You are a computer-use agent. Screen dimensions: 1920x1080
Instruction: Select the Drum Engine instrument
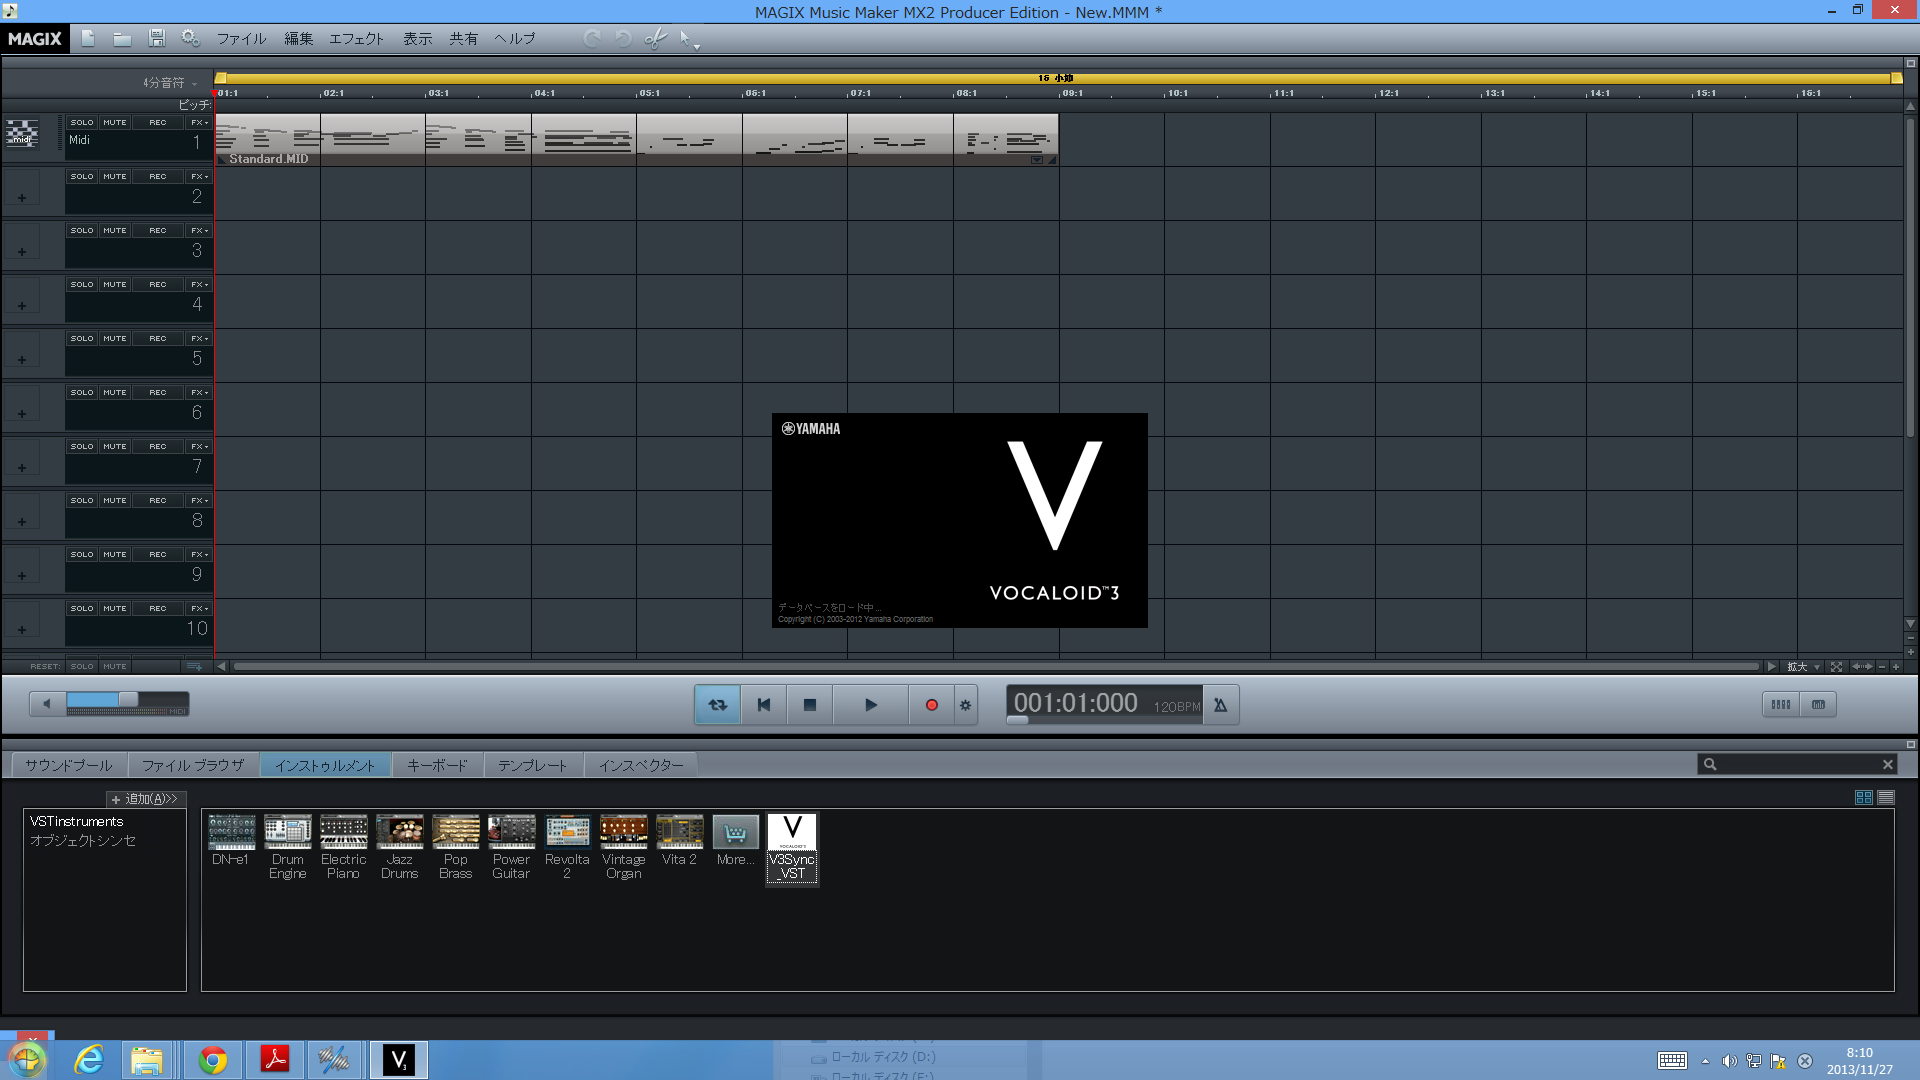(x=287, y=847)
